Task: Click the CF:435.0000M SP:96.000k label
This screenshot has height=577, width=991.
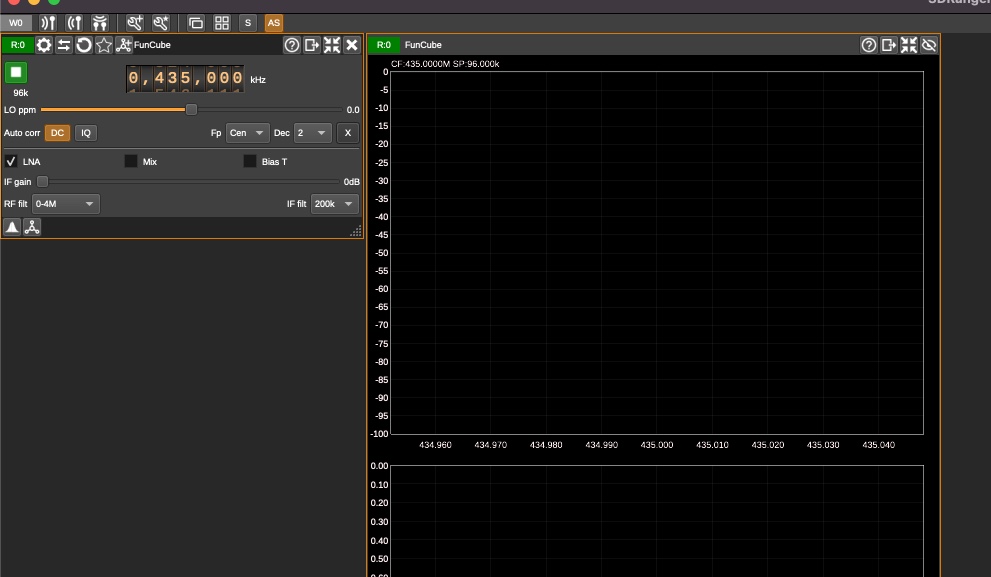Action: [x=445, y=64]
